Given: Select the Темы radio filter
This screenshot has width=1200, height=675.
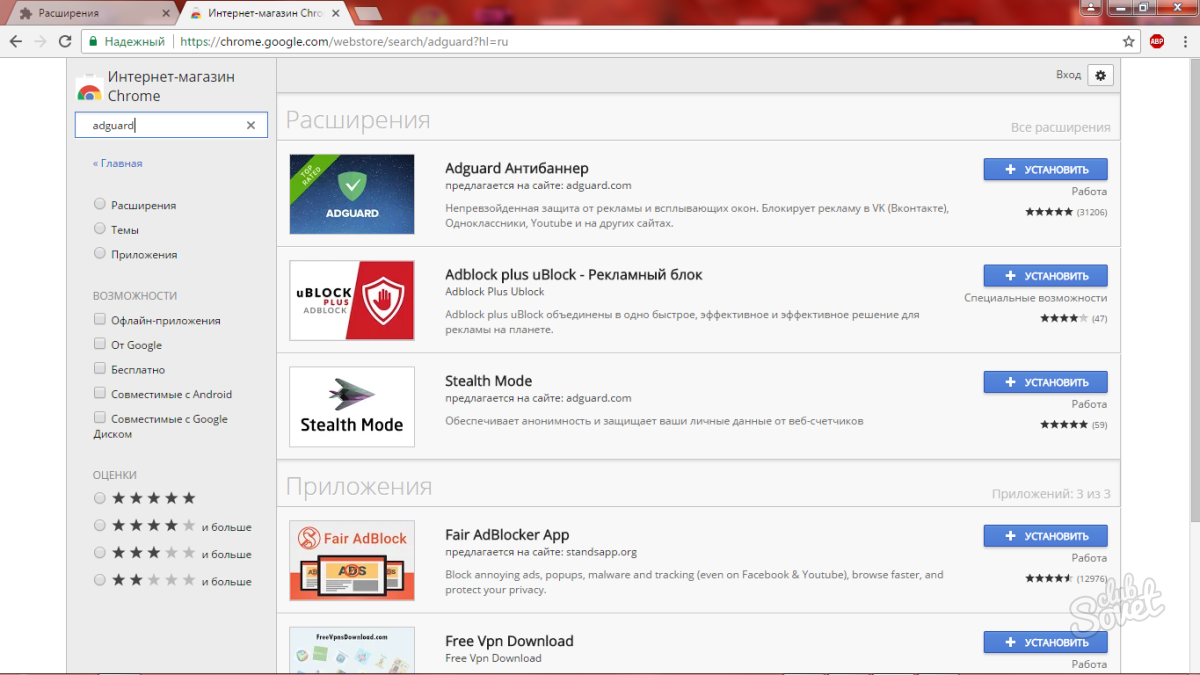Looking at the screenshot, I should [100, 229].
